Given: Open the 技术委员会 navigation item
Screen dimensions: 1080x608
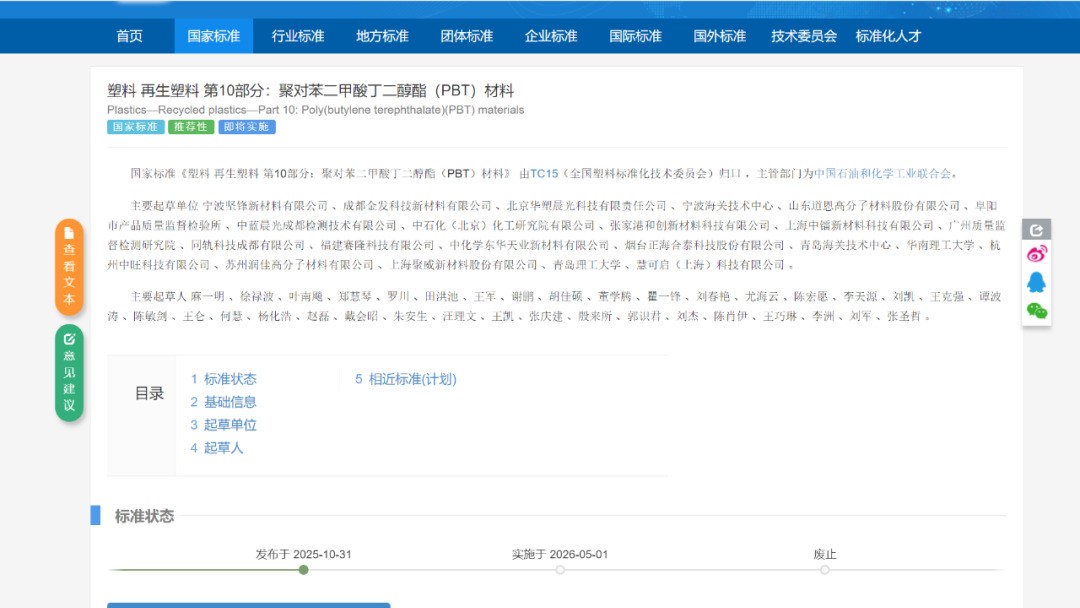Looking at the screenshot, I should coord(803,36).
